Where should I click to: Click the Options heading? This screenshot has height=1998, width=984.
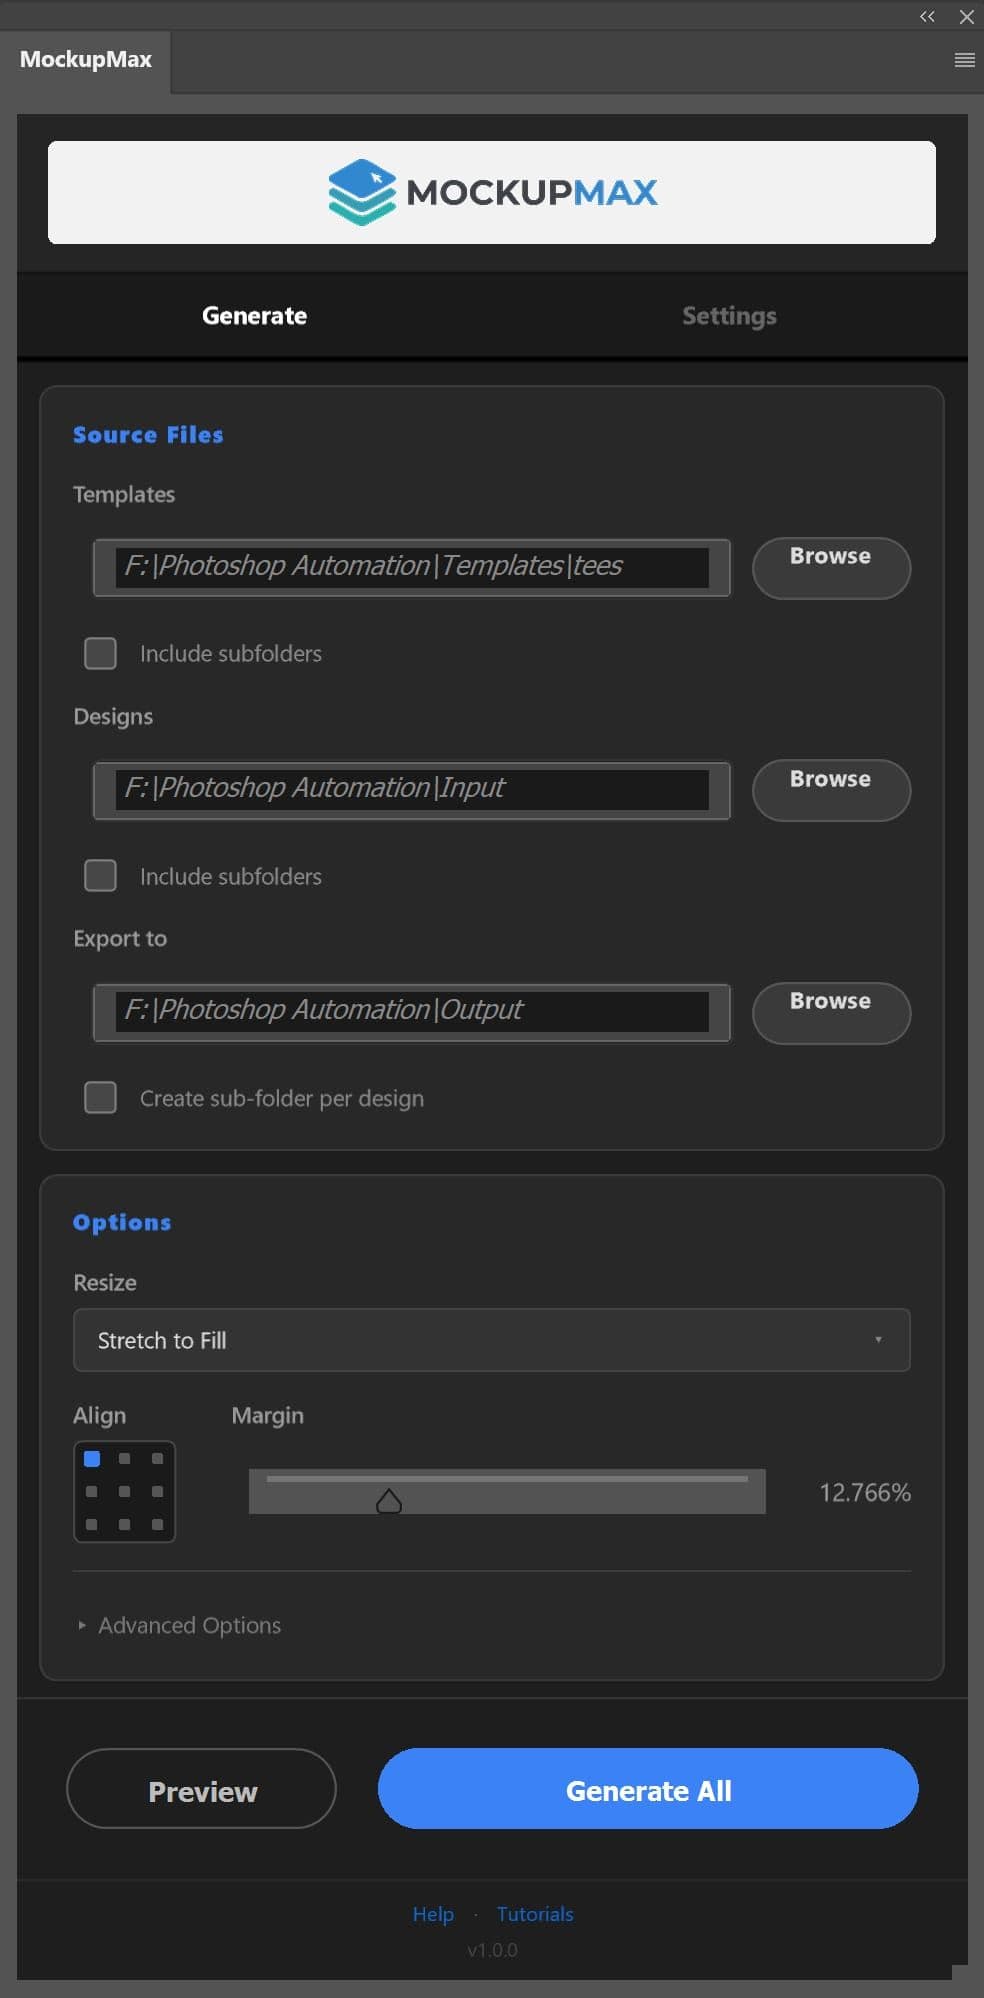click(122, 1222)
